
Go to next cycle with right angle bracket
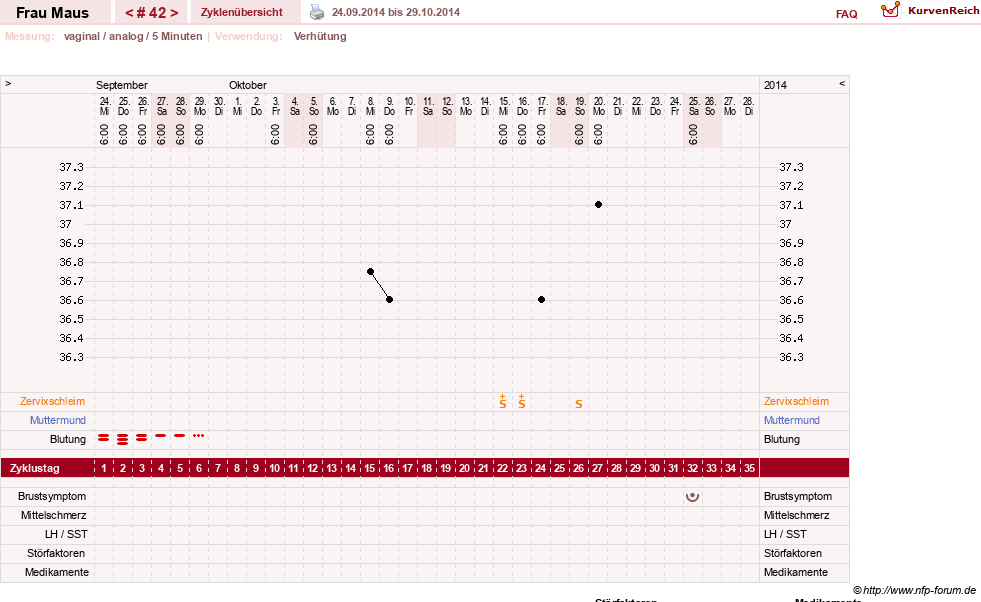click(174, 13)
